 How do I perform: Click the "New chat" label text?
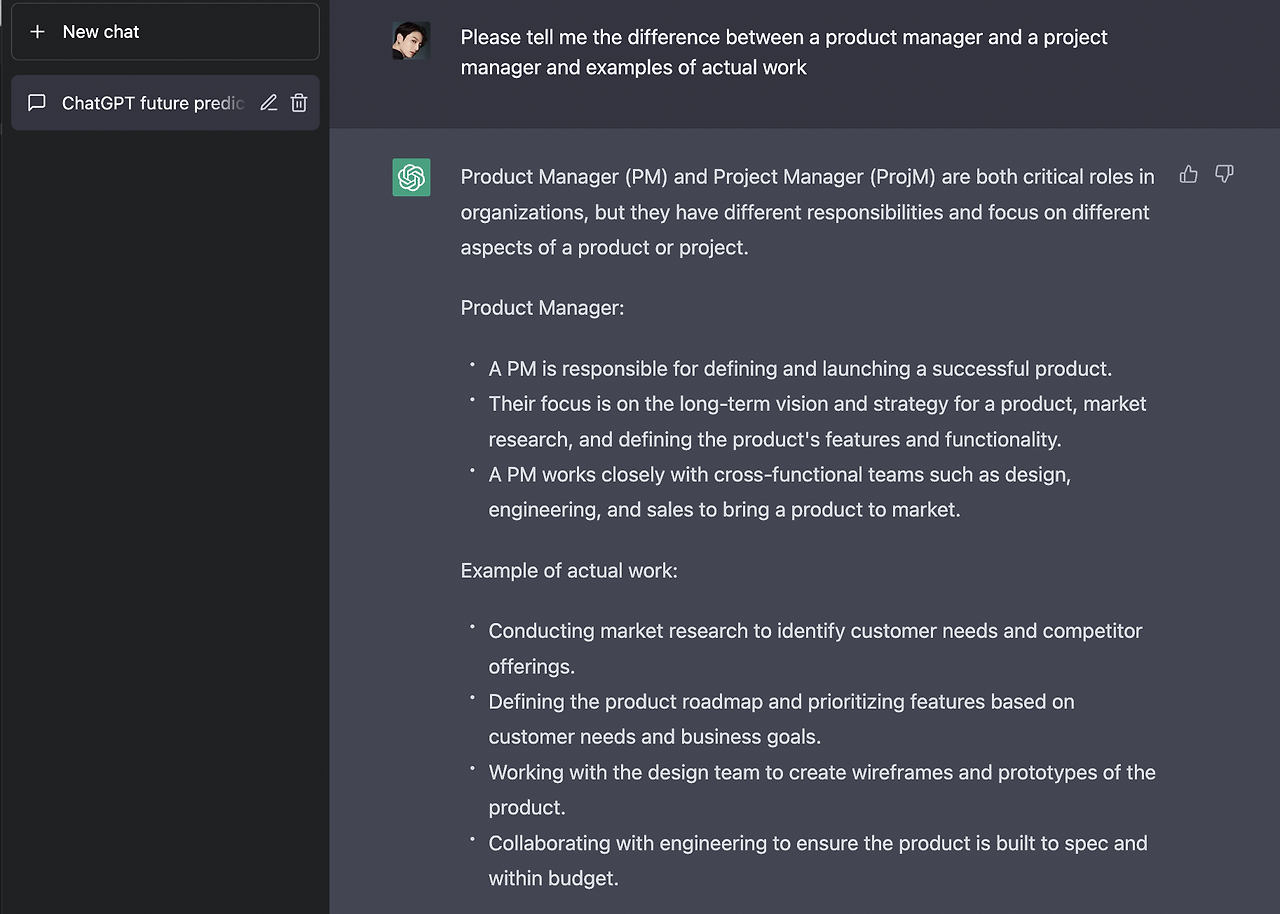pos(101,32)
